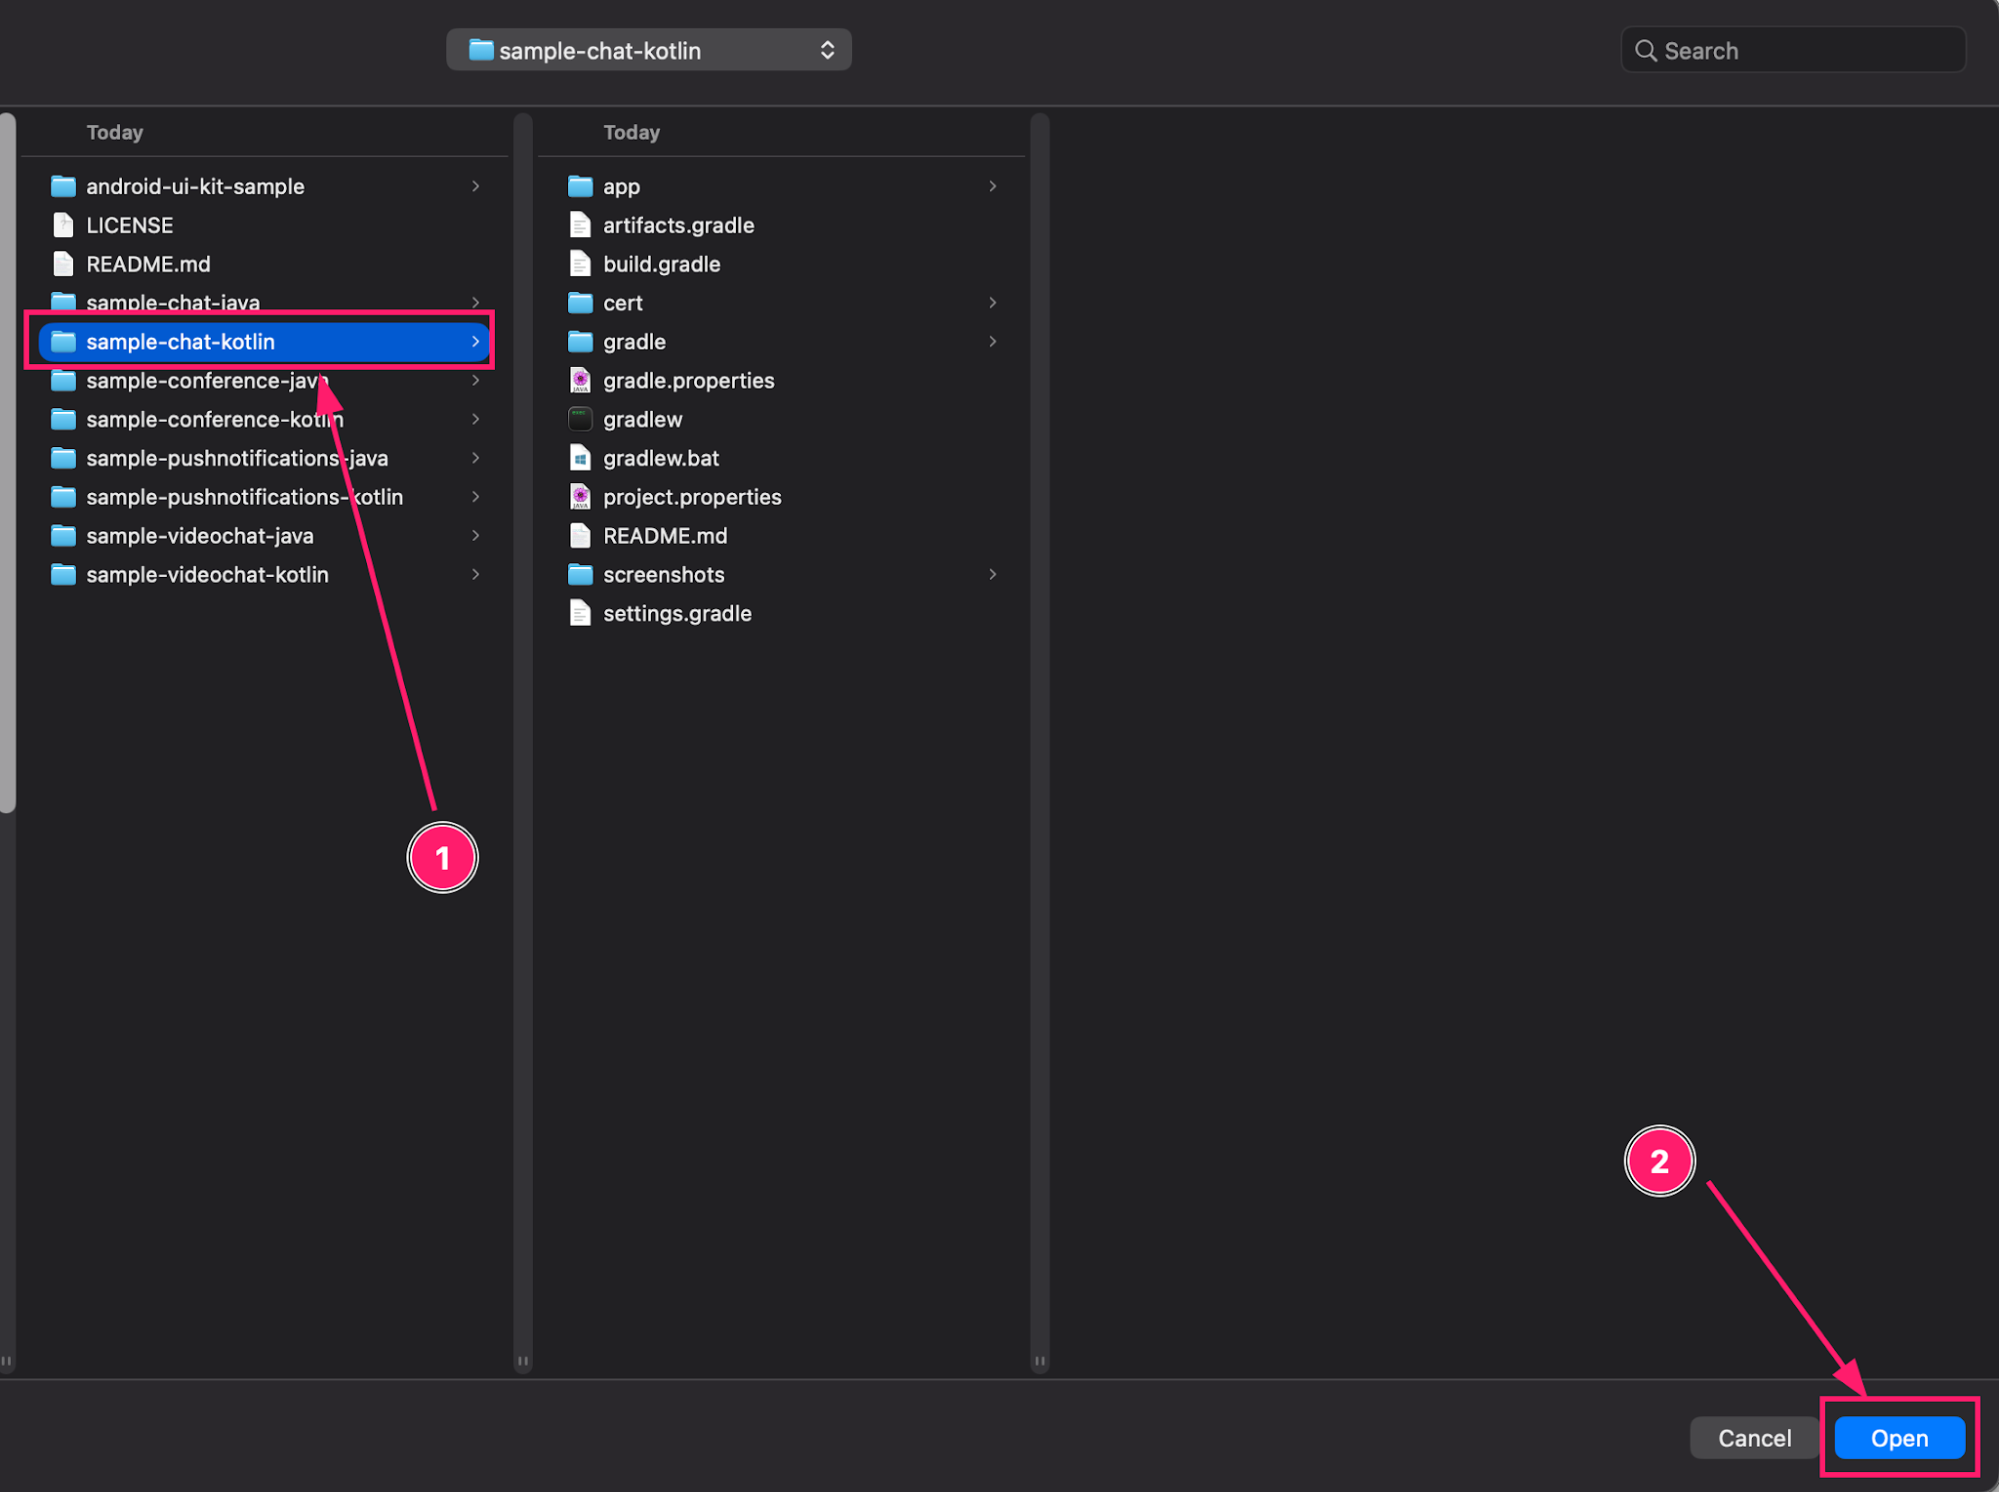1999x1493 pixels.
Task: Click the artifacts.gradle file icon
Action: click(x=580, y=225)
